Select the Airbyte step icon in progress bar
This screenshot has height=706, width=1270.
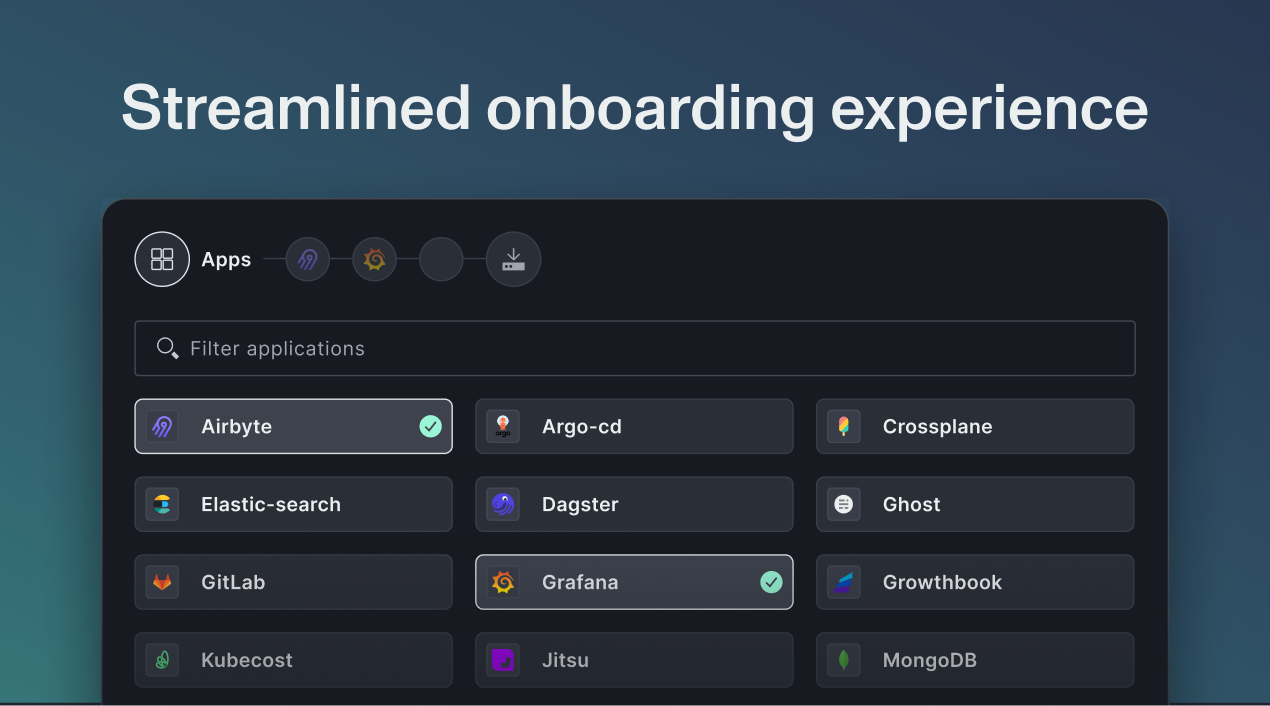coord(308,259)
